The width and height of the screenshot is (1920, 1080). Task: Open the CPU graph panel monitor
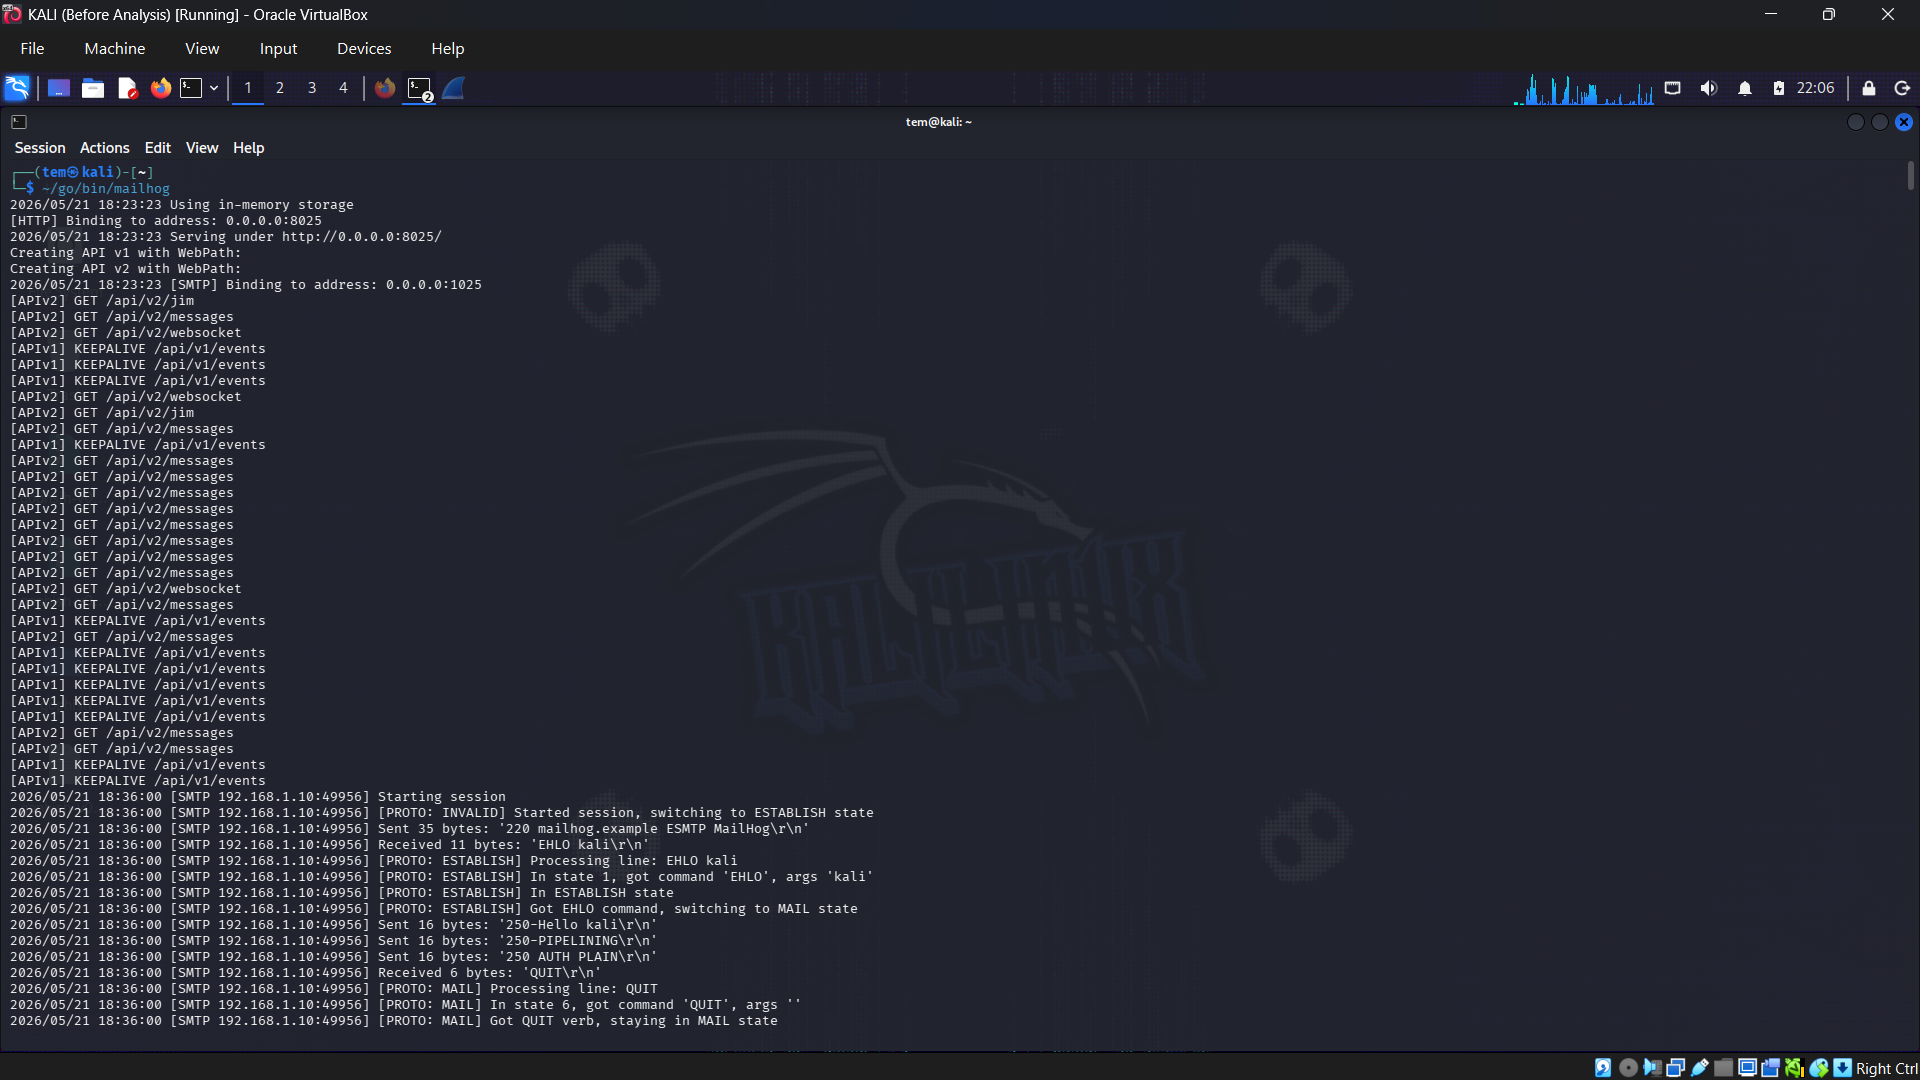[x=1583, y=89]
